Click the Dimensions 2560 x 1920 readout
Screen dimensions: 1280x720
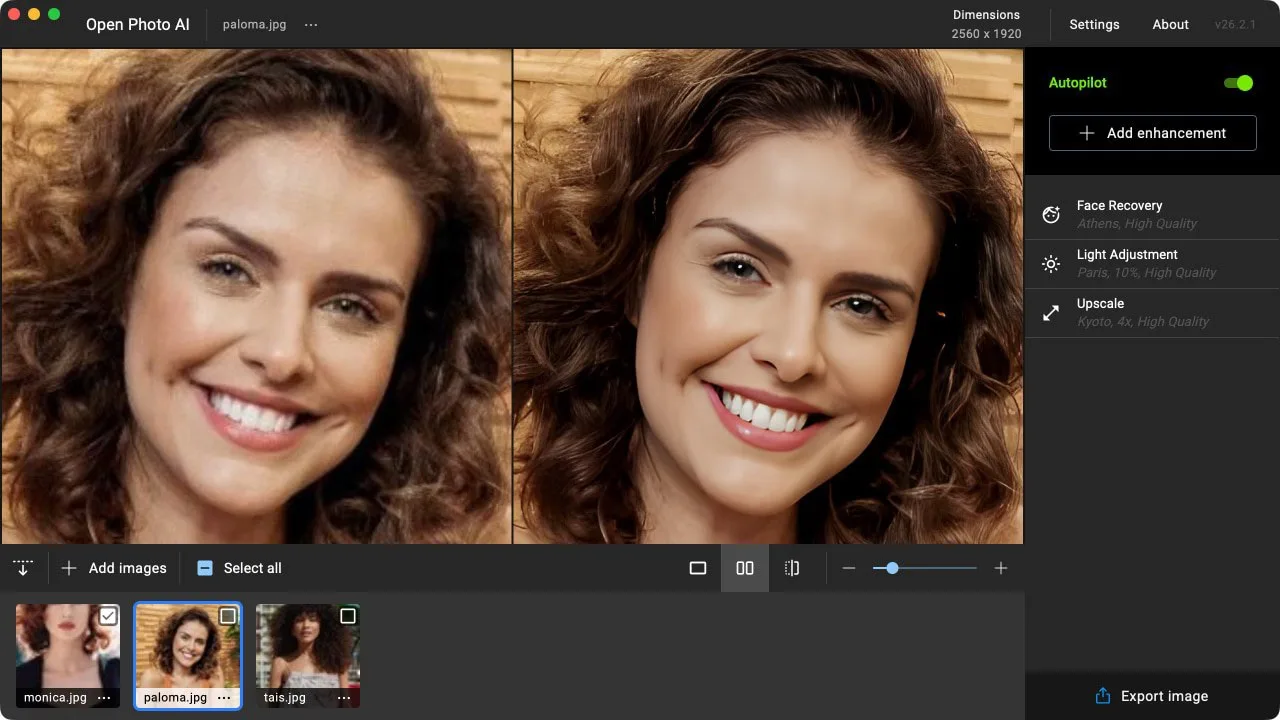click(x=986, y=25)
